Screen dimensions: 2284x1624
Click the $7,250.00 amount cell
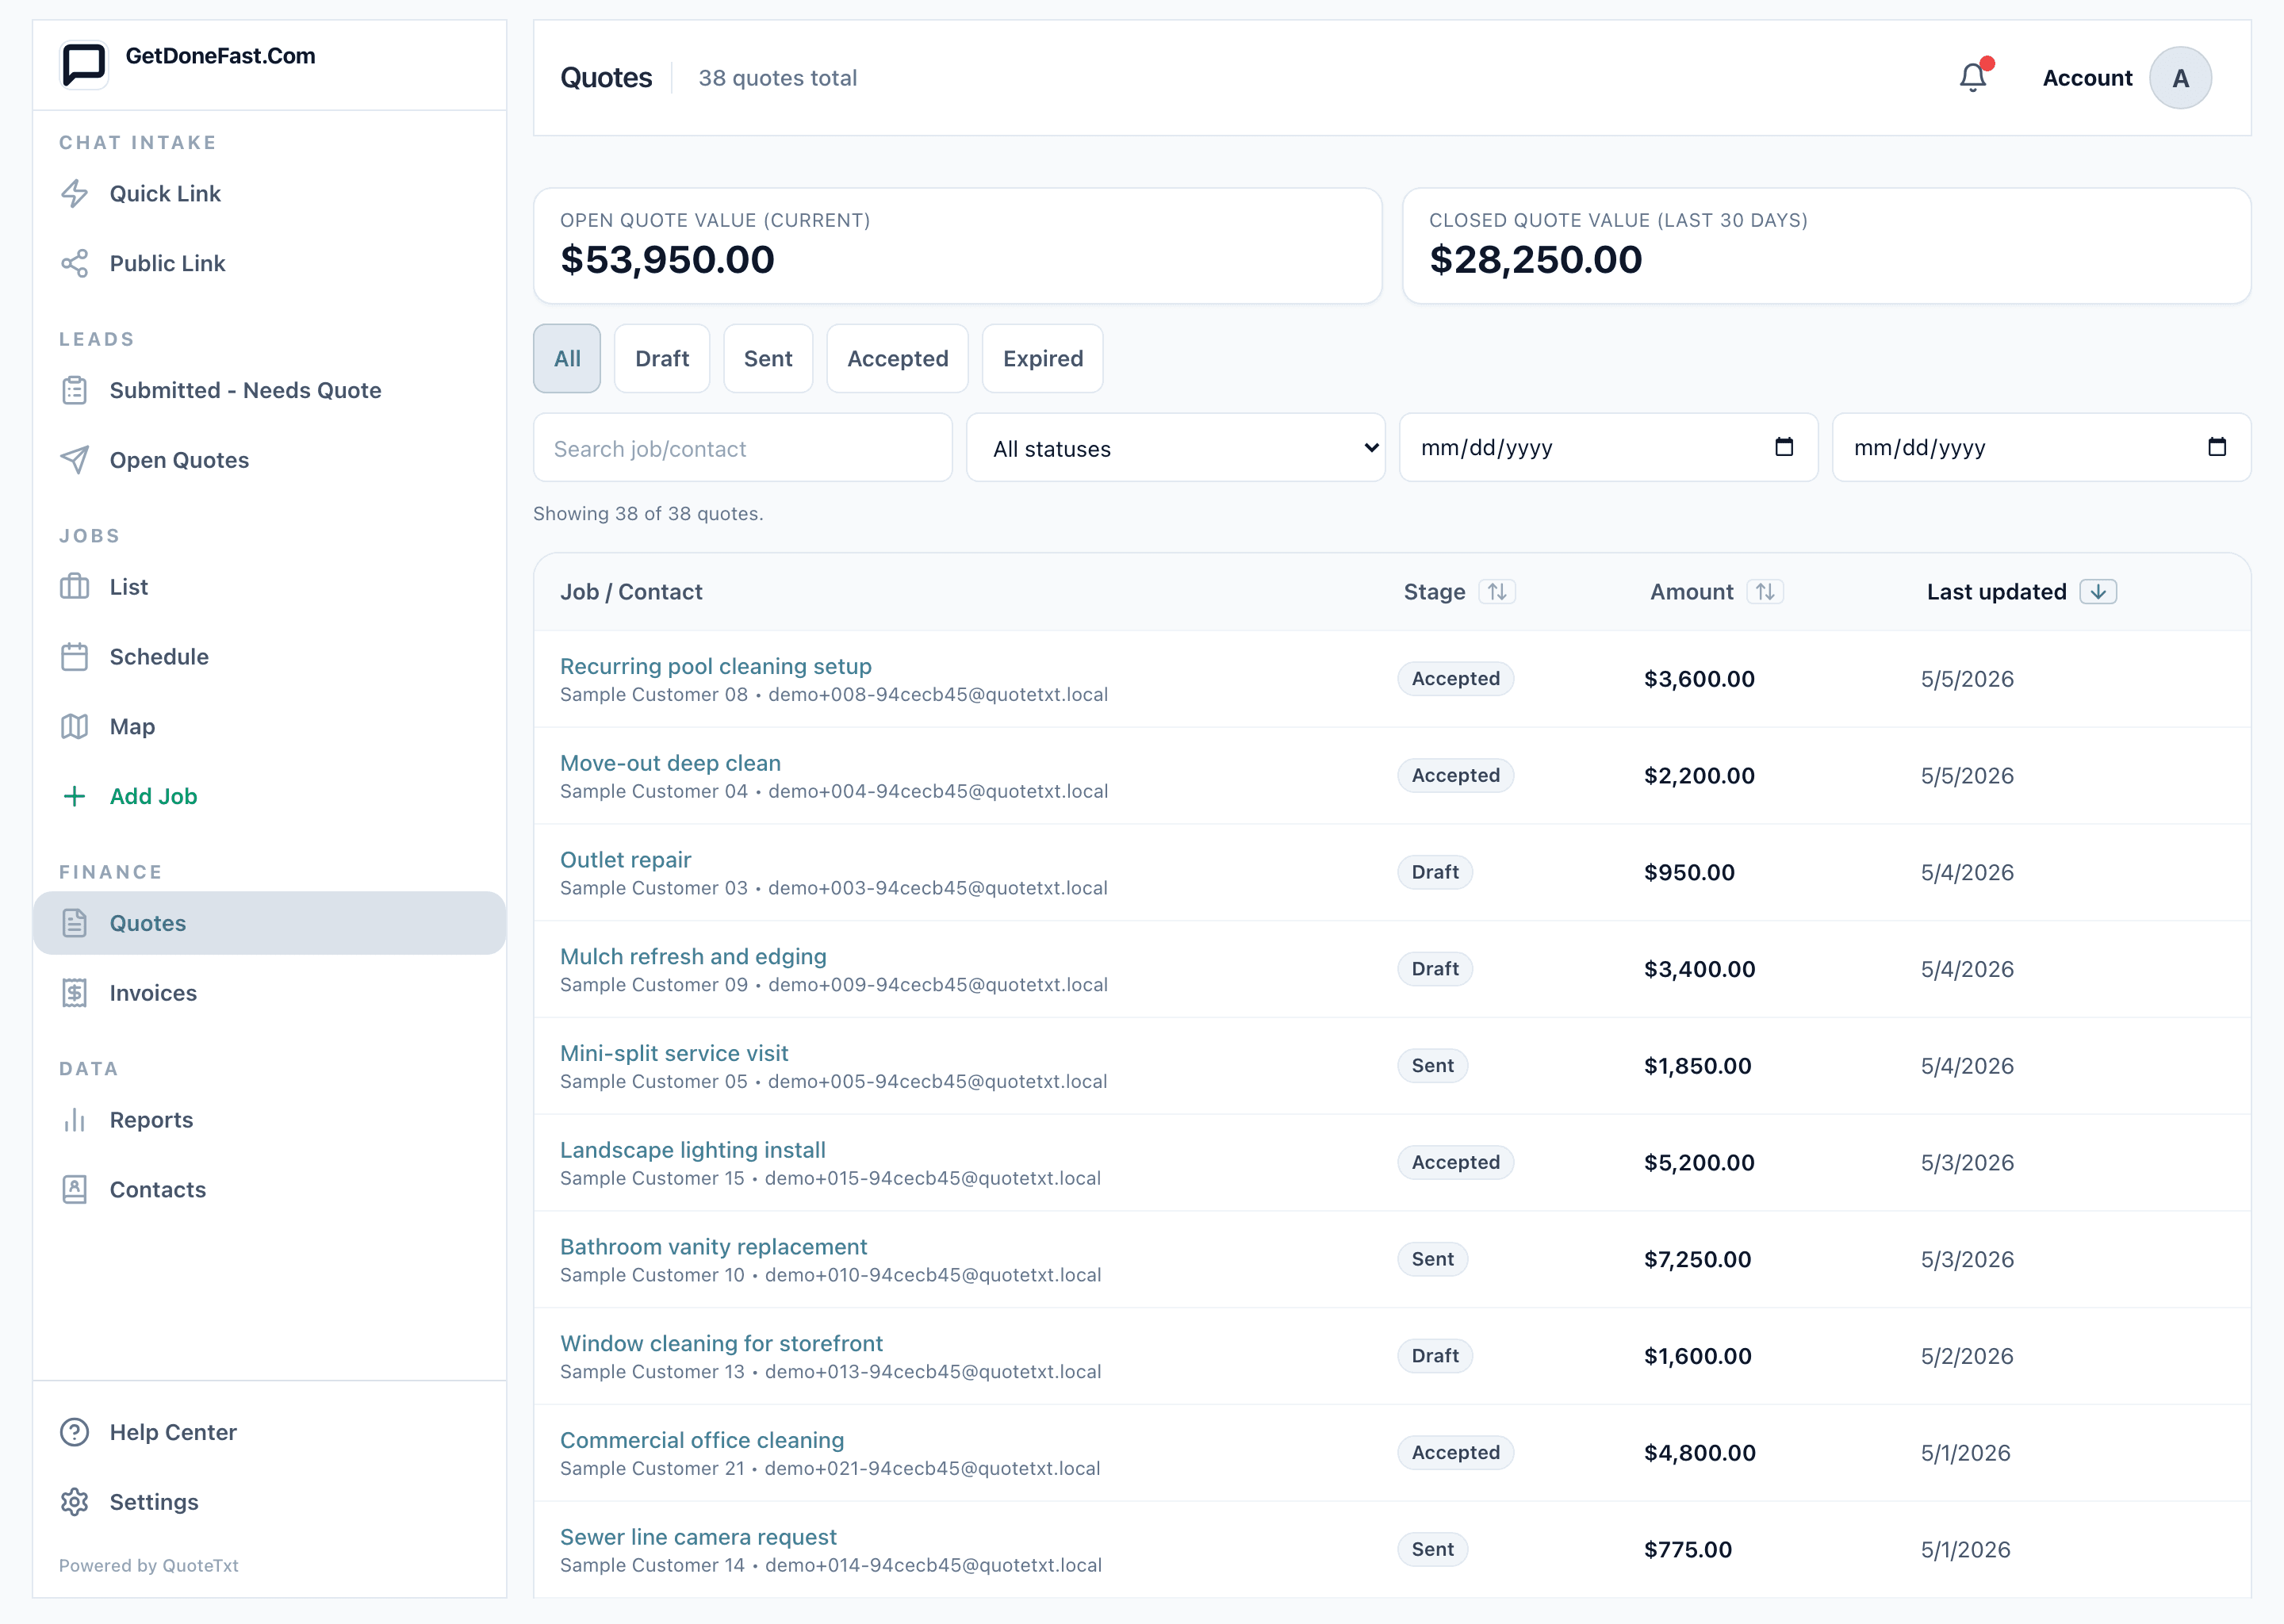[x=1697, y=1259]
